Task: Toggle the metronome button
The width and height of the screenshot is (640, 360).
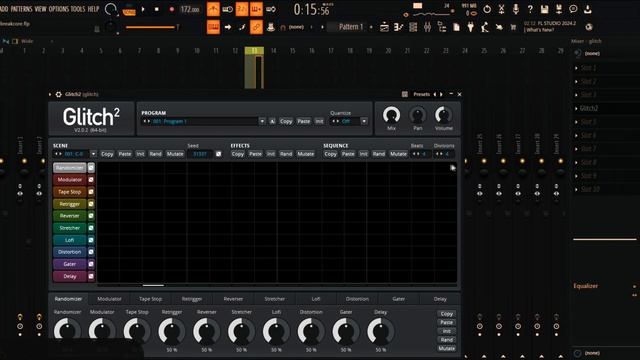Action: tap(213, 9)
